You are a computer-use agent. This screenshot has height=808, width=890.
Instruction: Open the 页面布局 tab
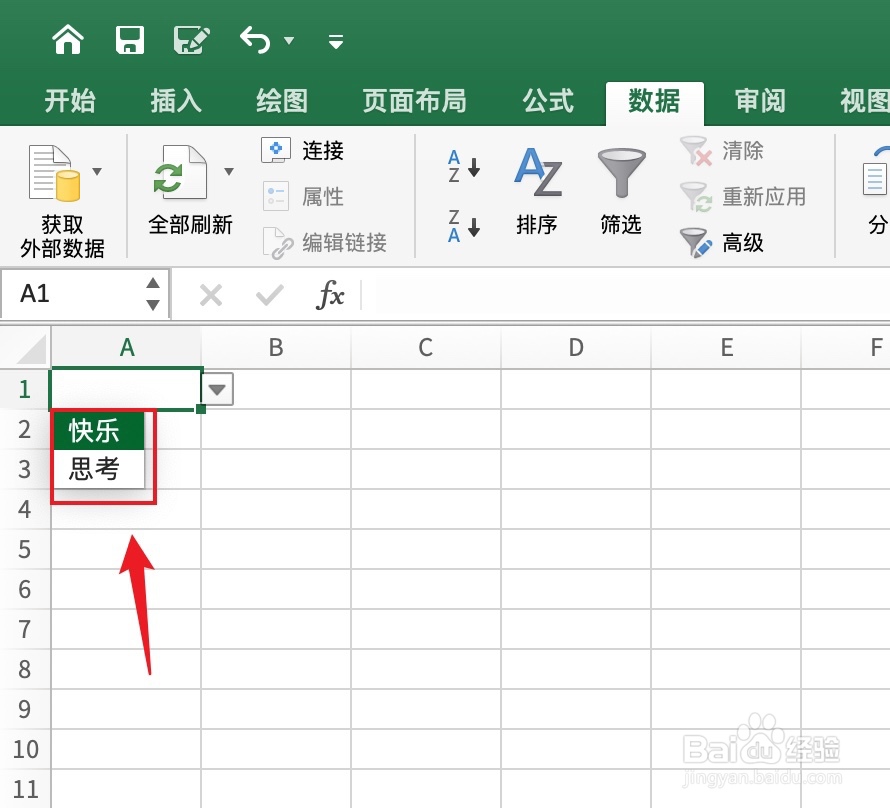coord(414,101)
